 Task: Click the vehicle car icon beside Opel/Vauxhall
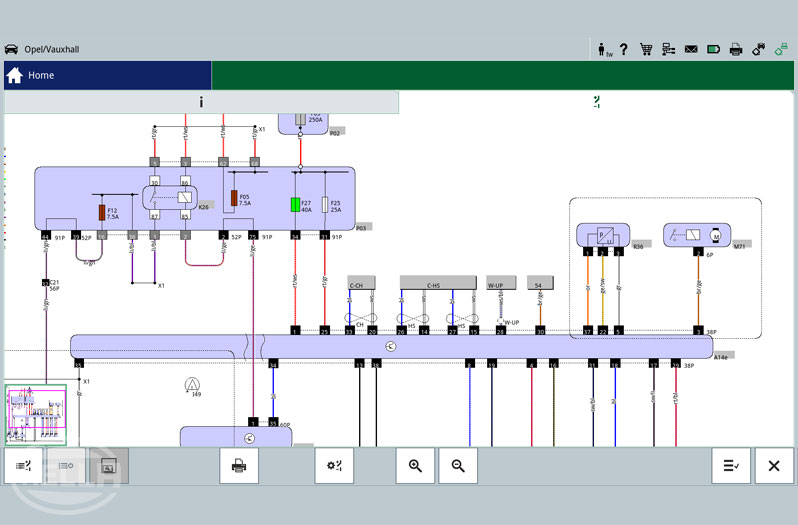11,49
